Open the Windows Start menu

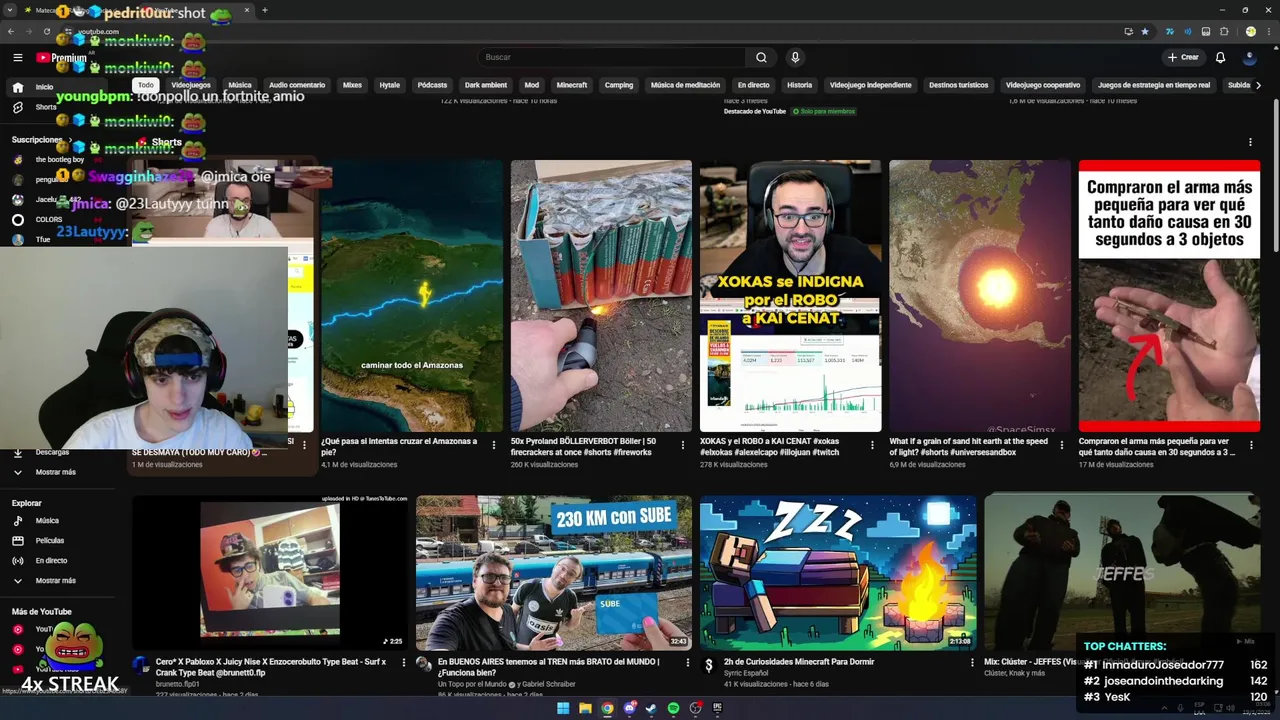[x=563, y=709]
